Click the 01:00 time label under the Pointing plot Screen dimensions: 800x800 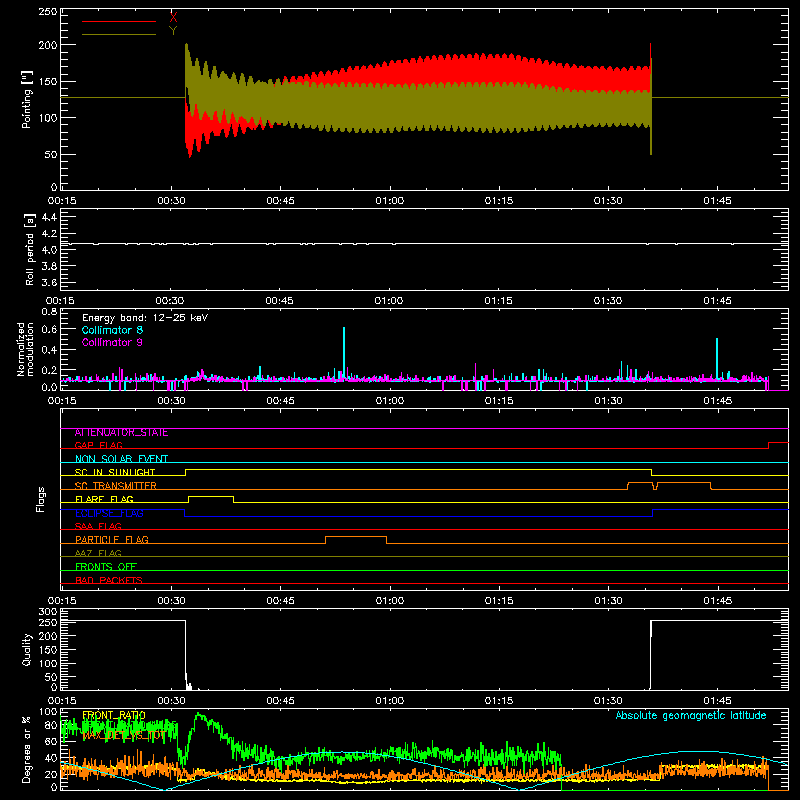390,201
